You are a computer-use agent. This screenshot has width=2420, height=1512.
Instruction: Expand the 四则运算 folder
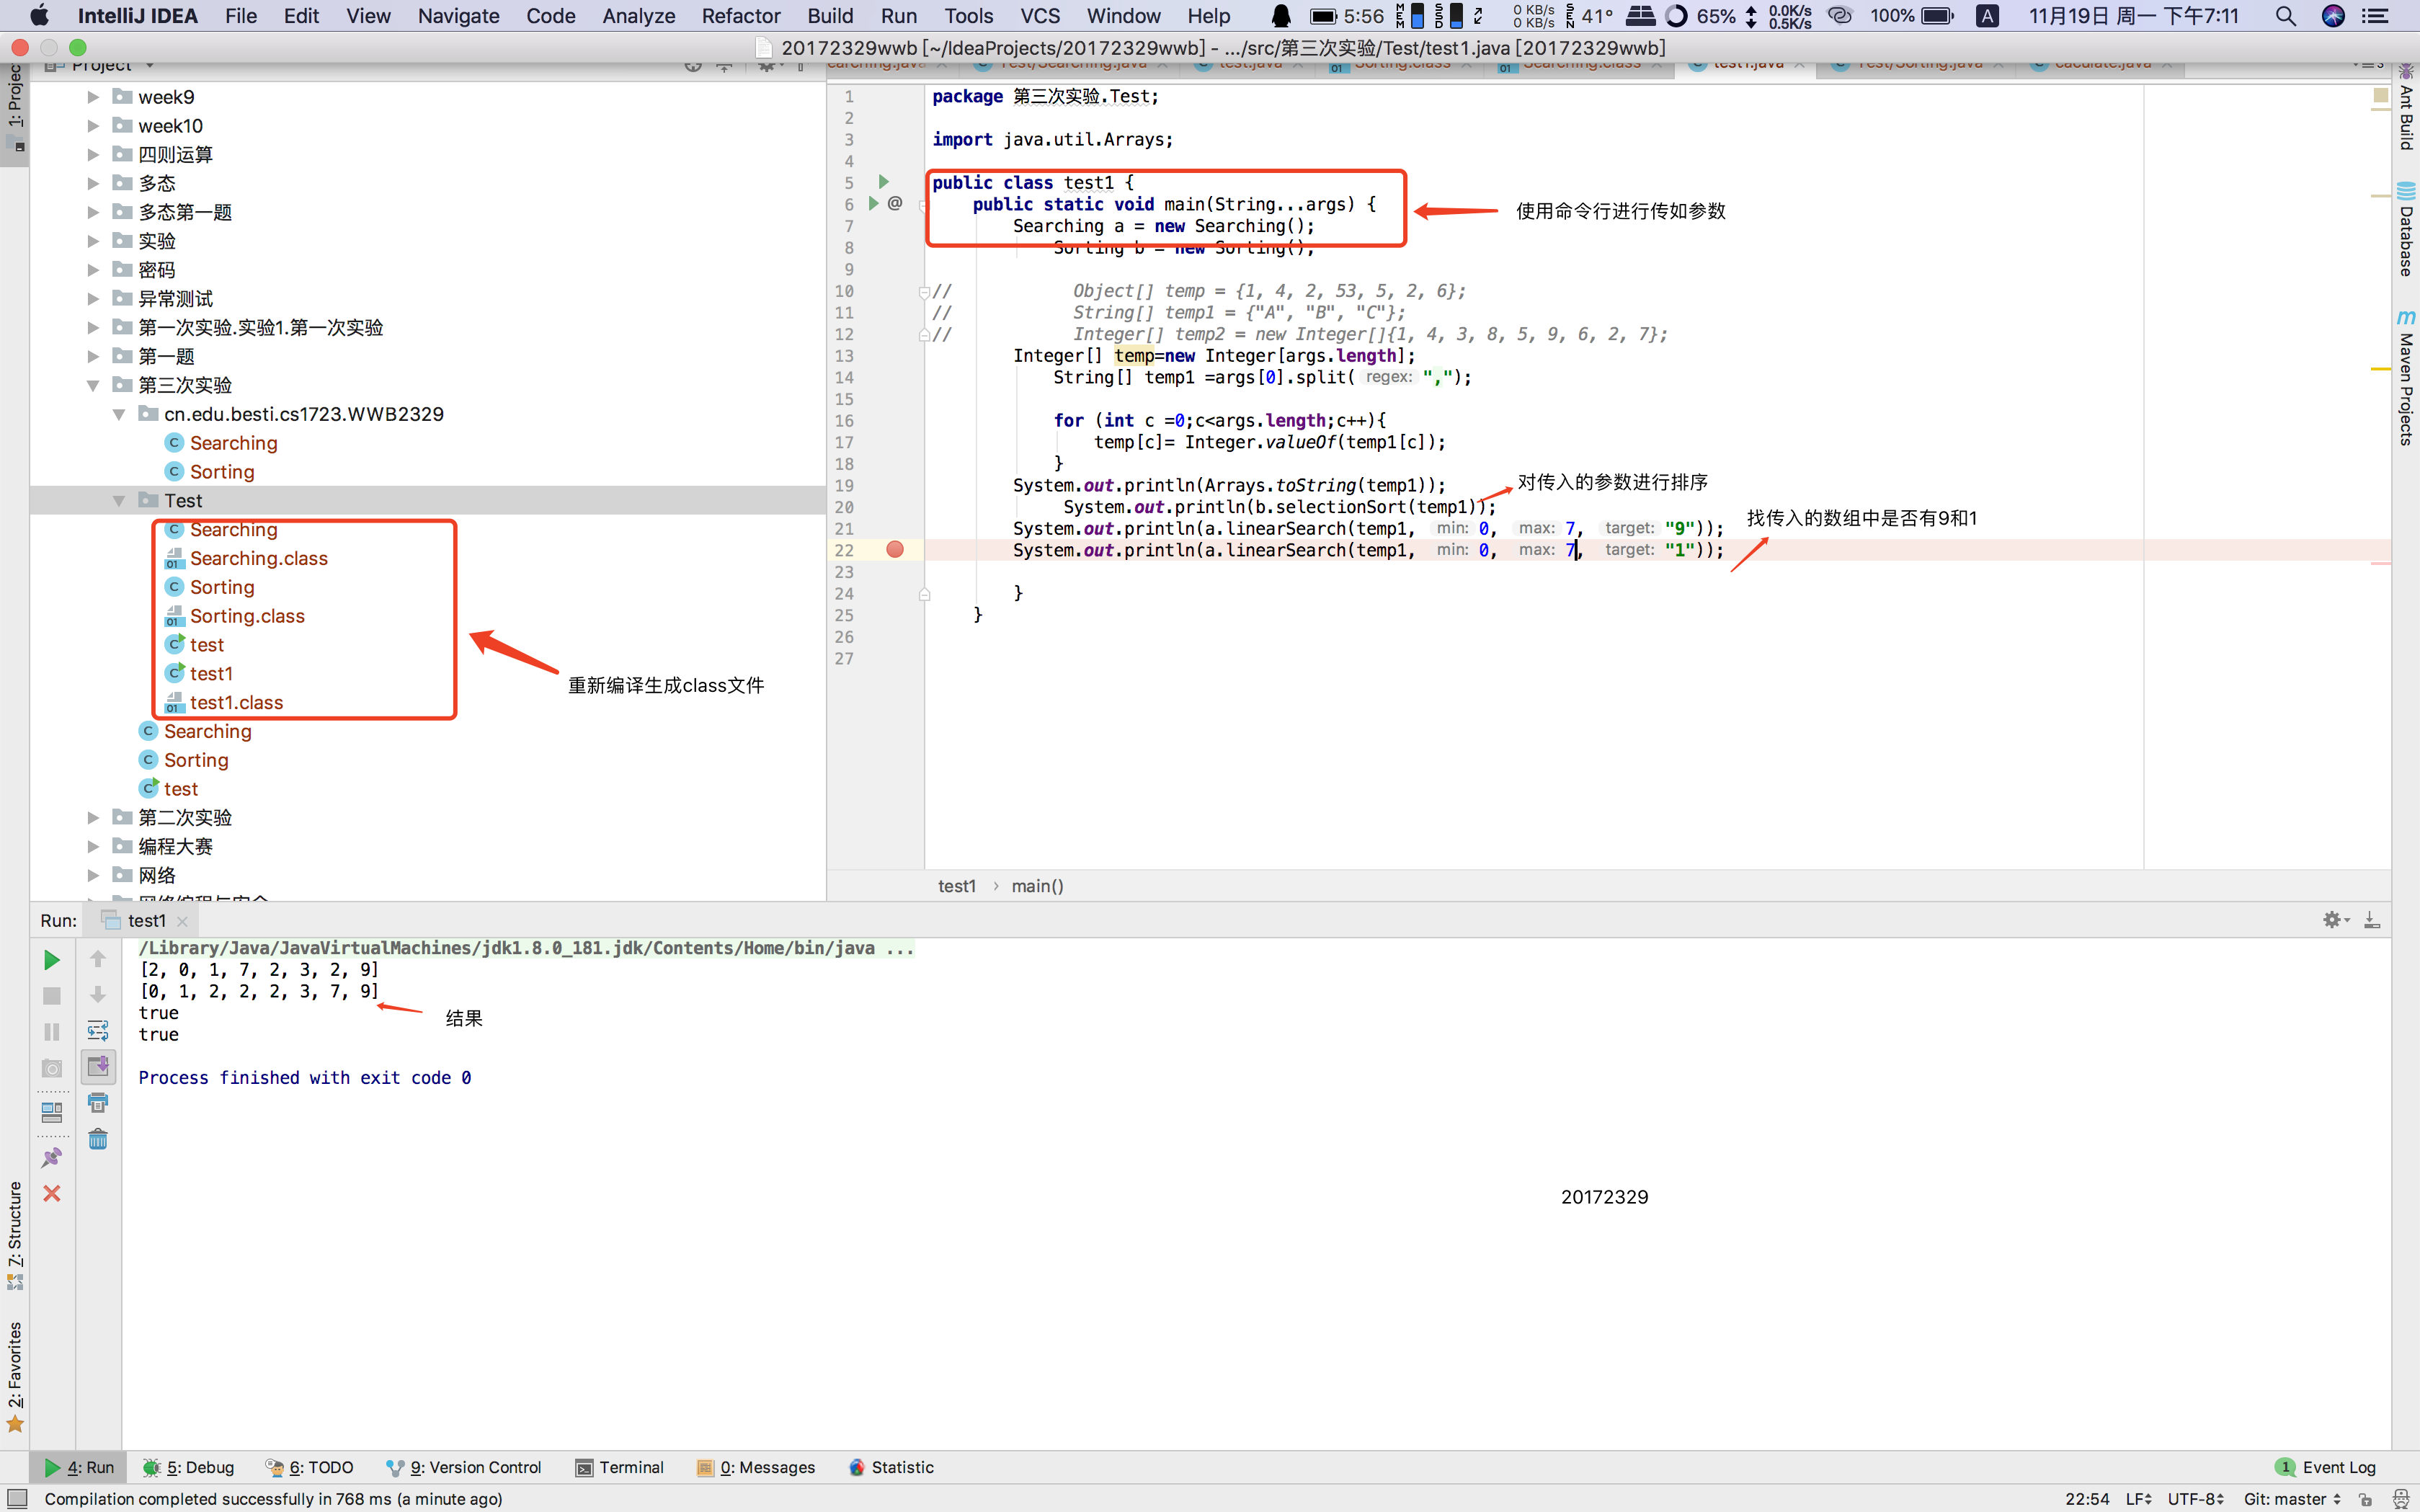(93, 155)
